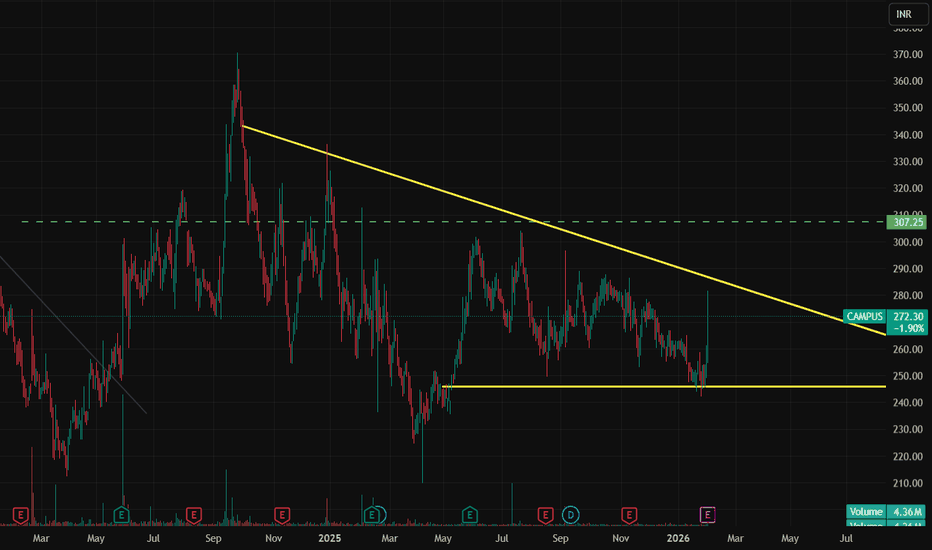Viewport: 932px width, 550px height.
Task: Click the green earnings marker before Jul 2025
Action: [x=470, y=515]
